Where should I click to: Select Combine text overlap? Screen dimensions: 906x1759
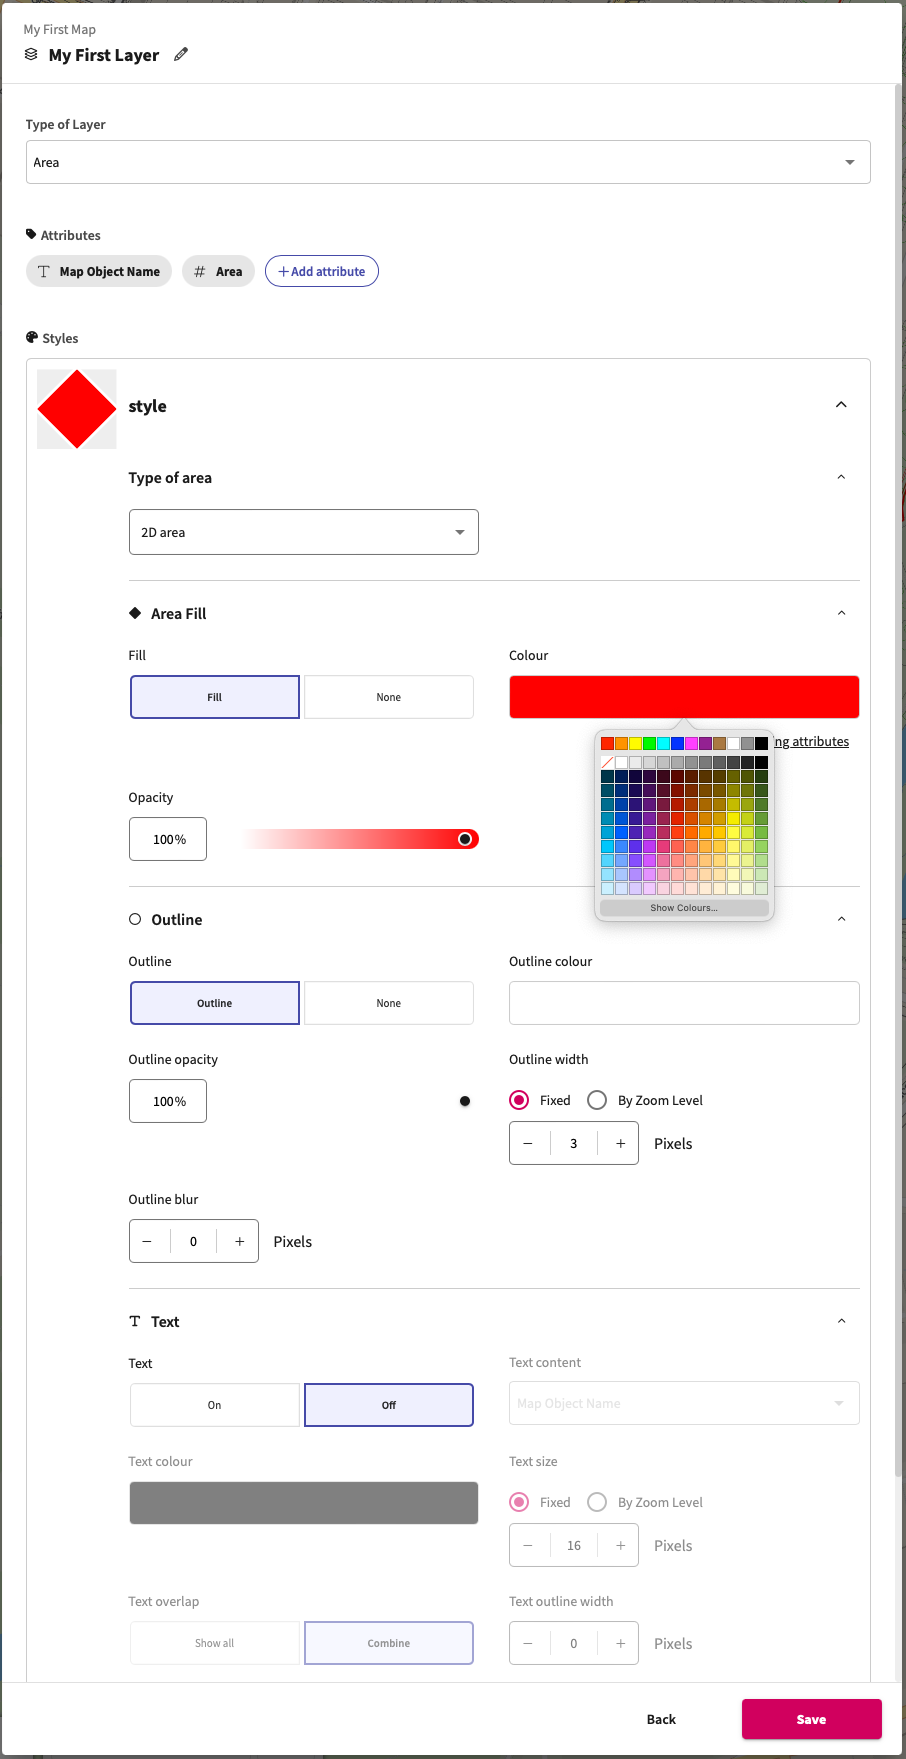389,1643
